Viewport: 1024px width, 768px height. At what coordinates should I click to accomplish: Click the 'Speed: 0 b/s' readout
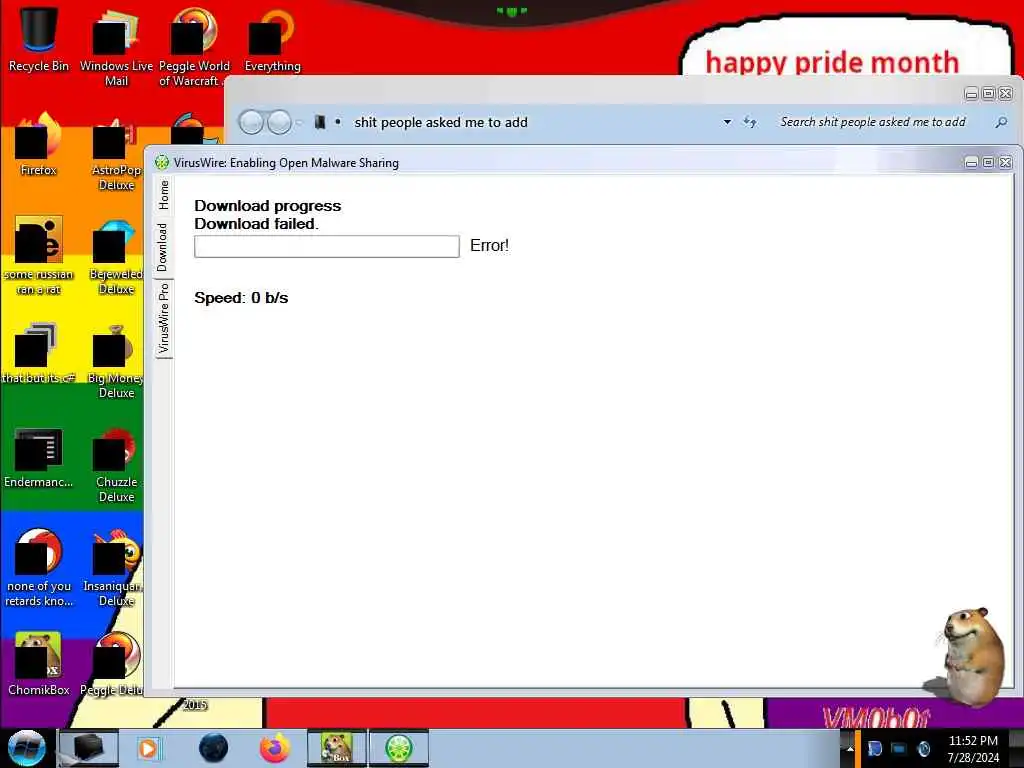point(241,298)
